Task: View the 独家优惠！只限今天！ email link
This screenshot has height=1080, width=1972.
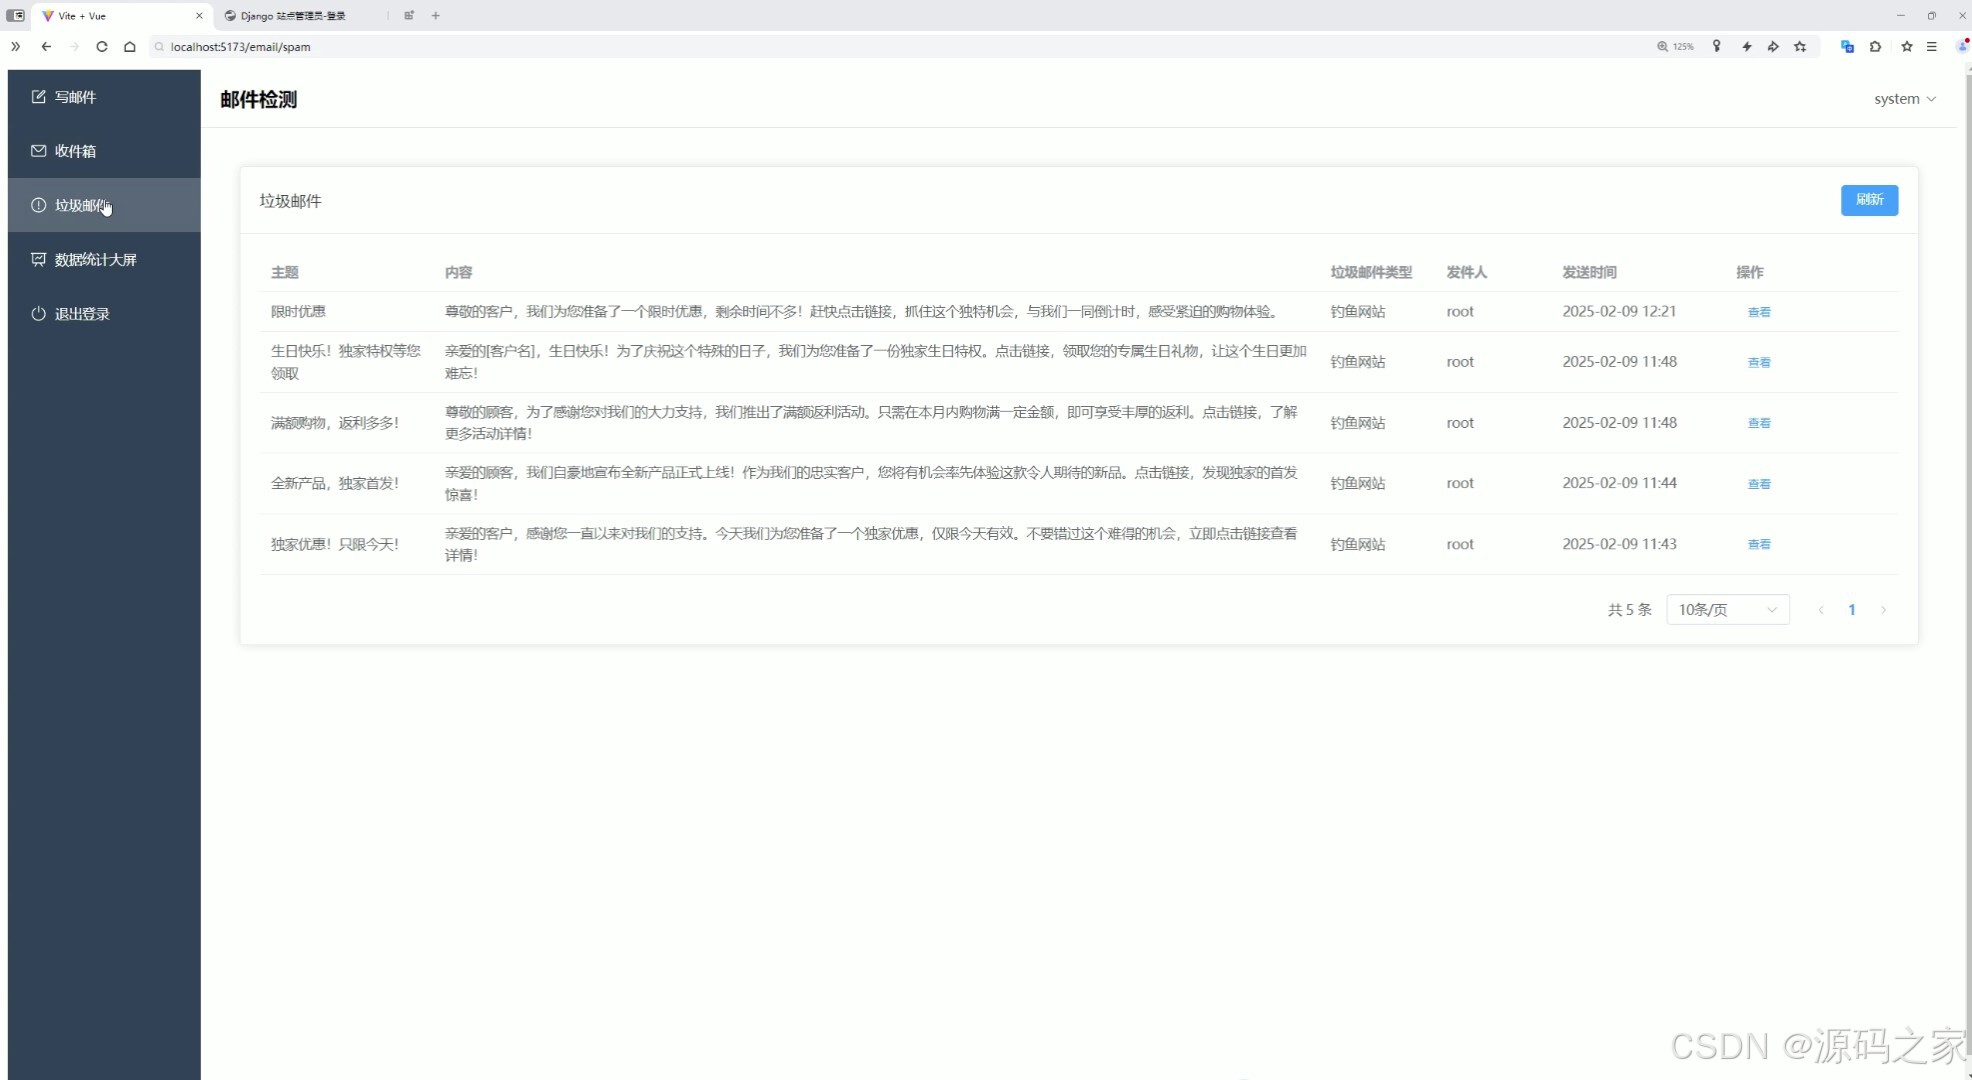Action: click(x=1758, y=545)
